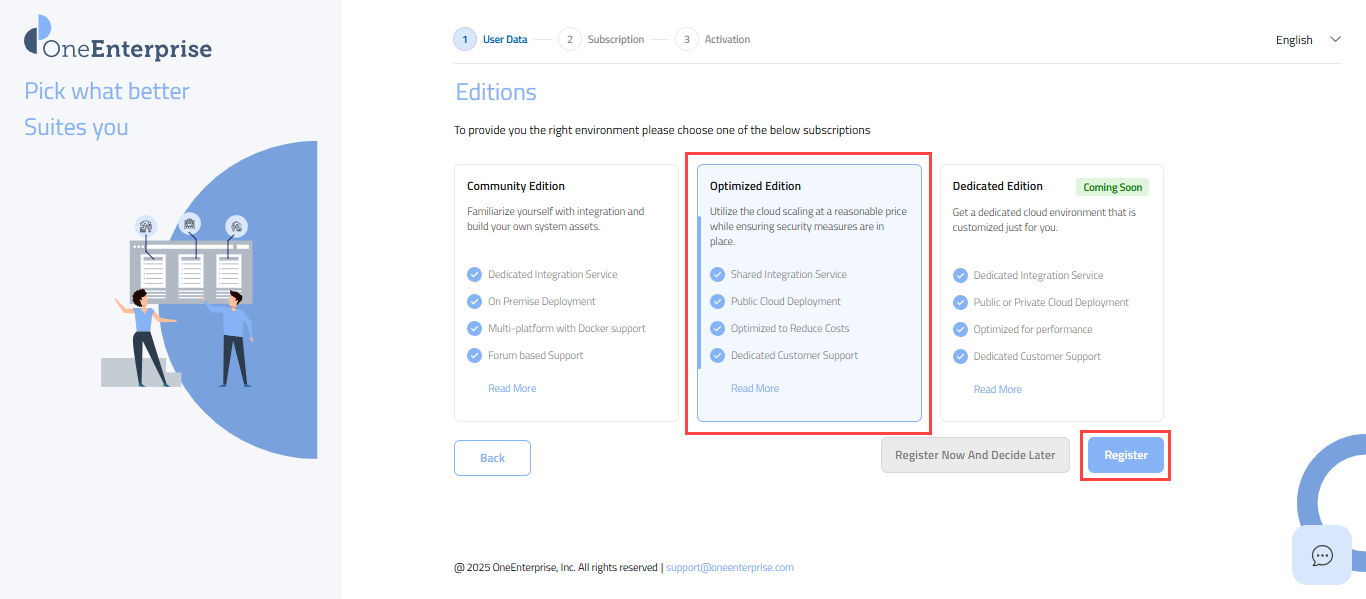Expand Read More under Community Edition
This screenshot has width=1366, height=599.
tap(512, 389)
